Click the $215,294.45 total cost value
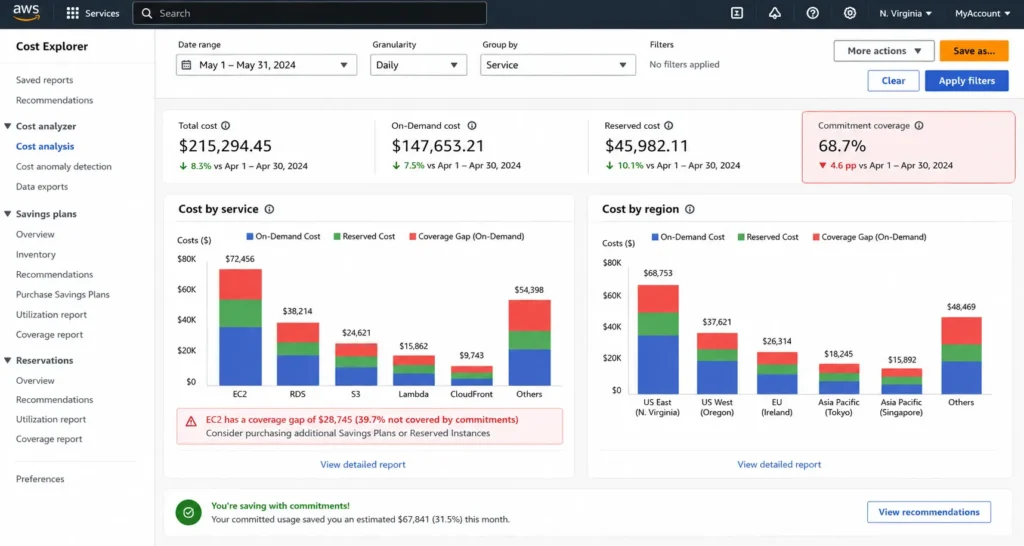Viewport: 1024px width, 546px height. tap(225, 146)
